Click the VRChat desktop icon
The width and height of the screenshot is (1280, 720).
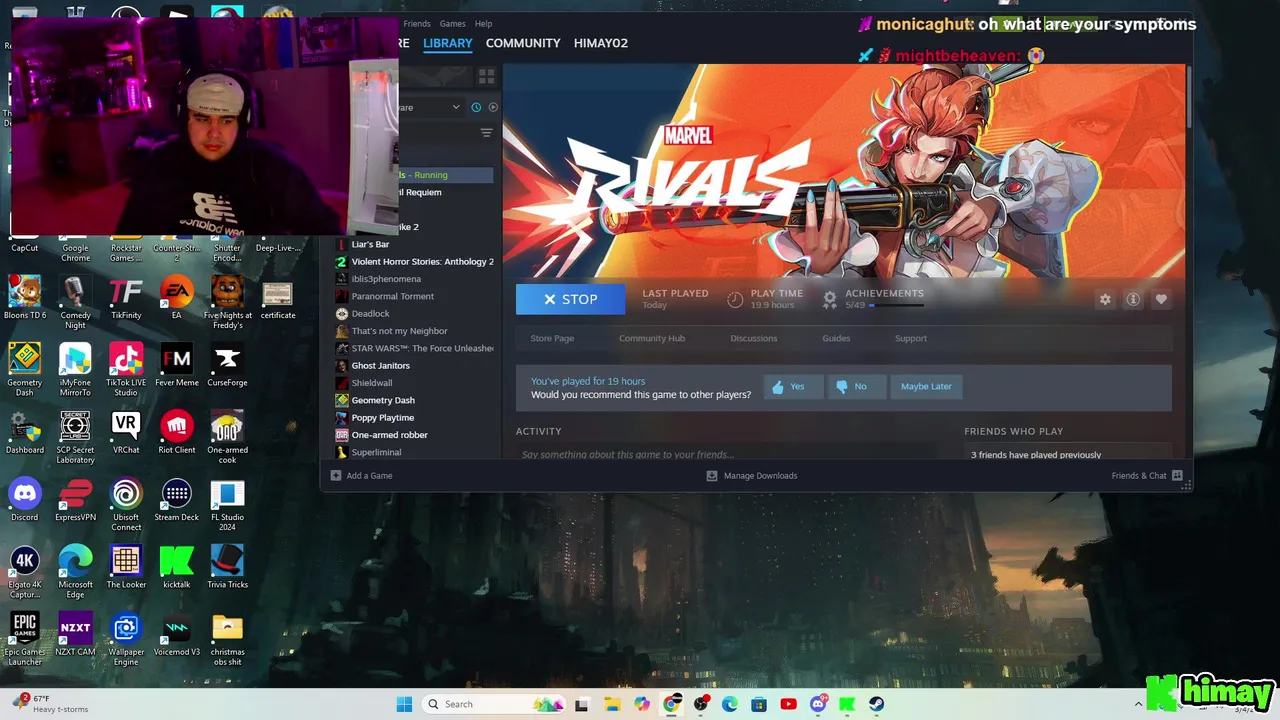click(x=126, y=433)
